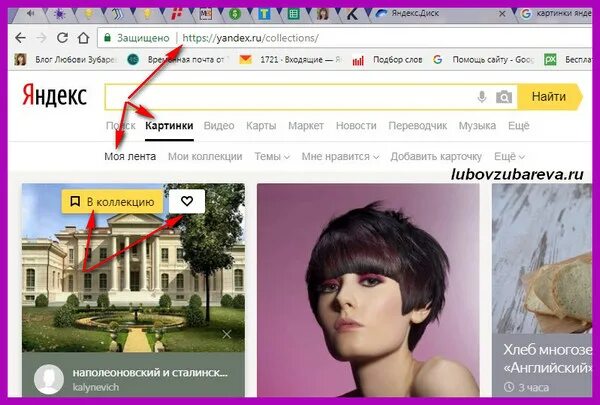Viewport: 600px width, 405px height.
Task: Open the Моя лента section
Action: point(130,157)
